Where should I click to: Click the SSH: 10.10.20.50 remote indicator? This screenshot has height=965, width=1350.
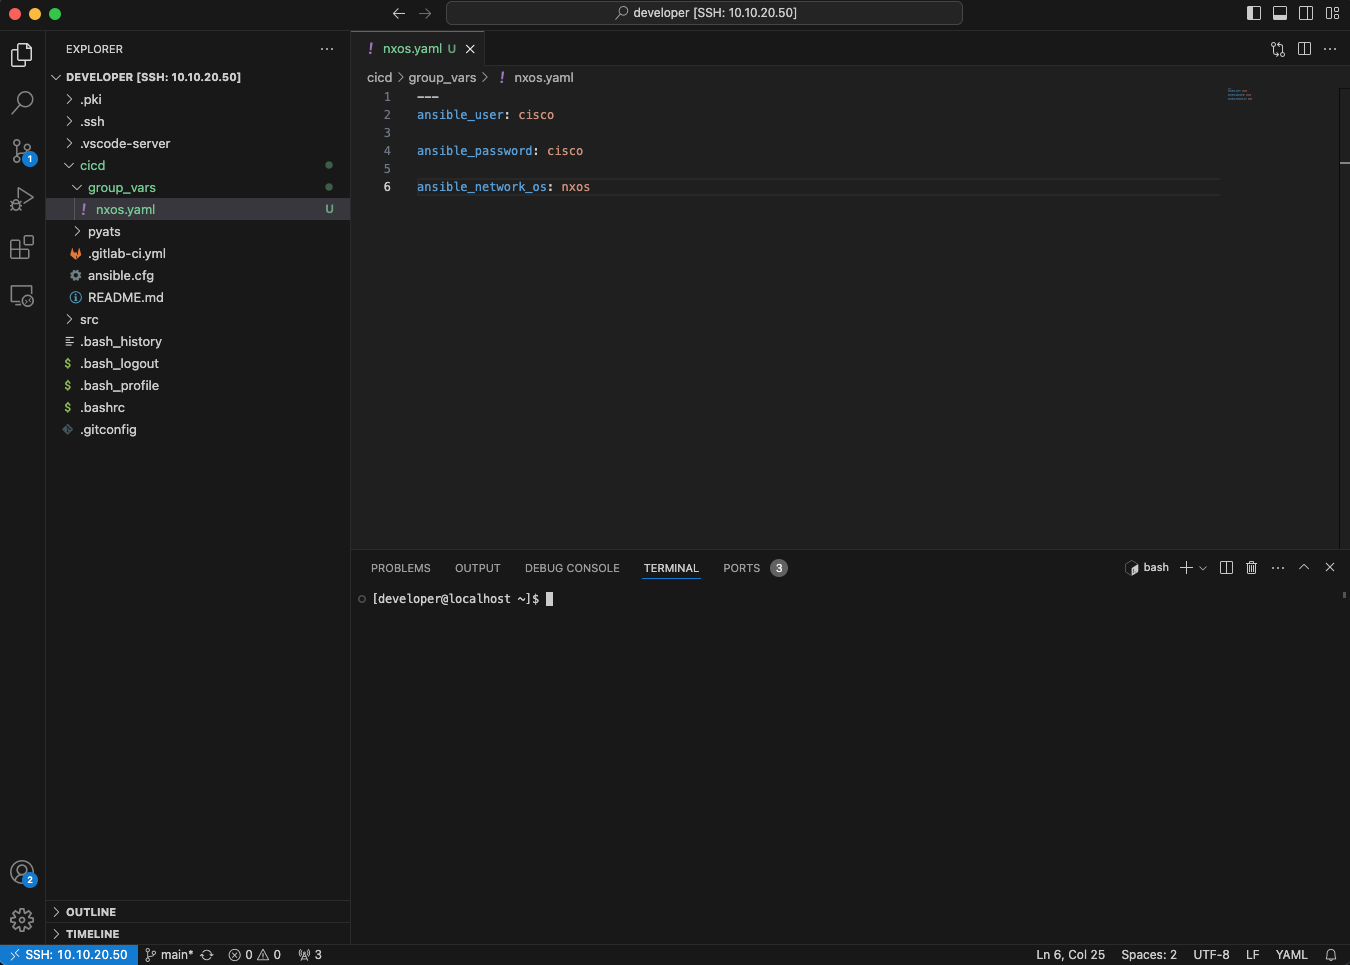point(69,955)
